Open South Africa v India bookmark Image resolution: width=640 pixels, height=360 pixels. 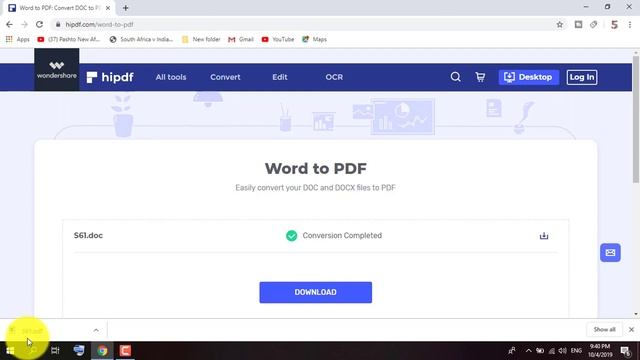click(141, 39)
